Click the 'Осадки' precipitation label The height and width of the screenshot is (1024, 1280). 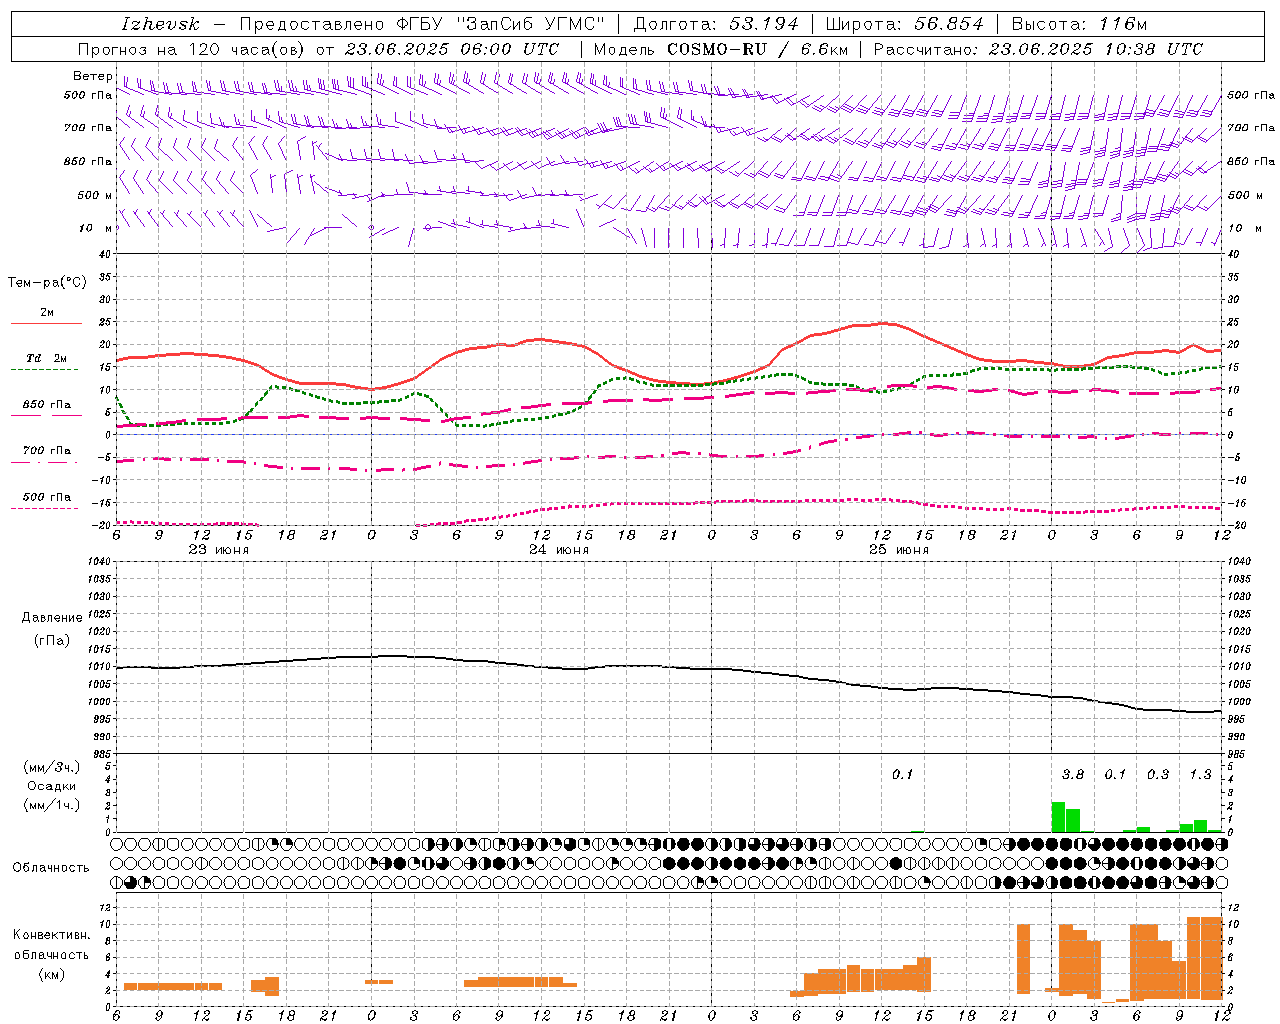[x=52, y=786]
